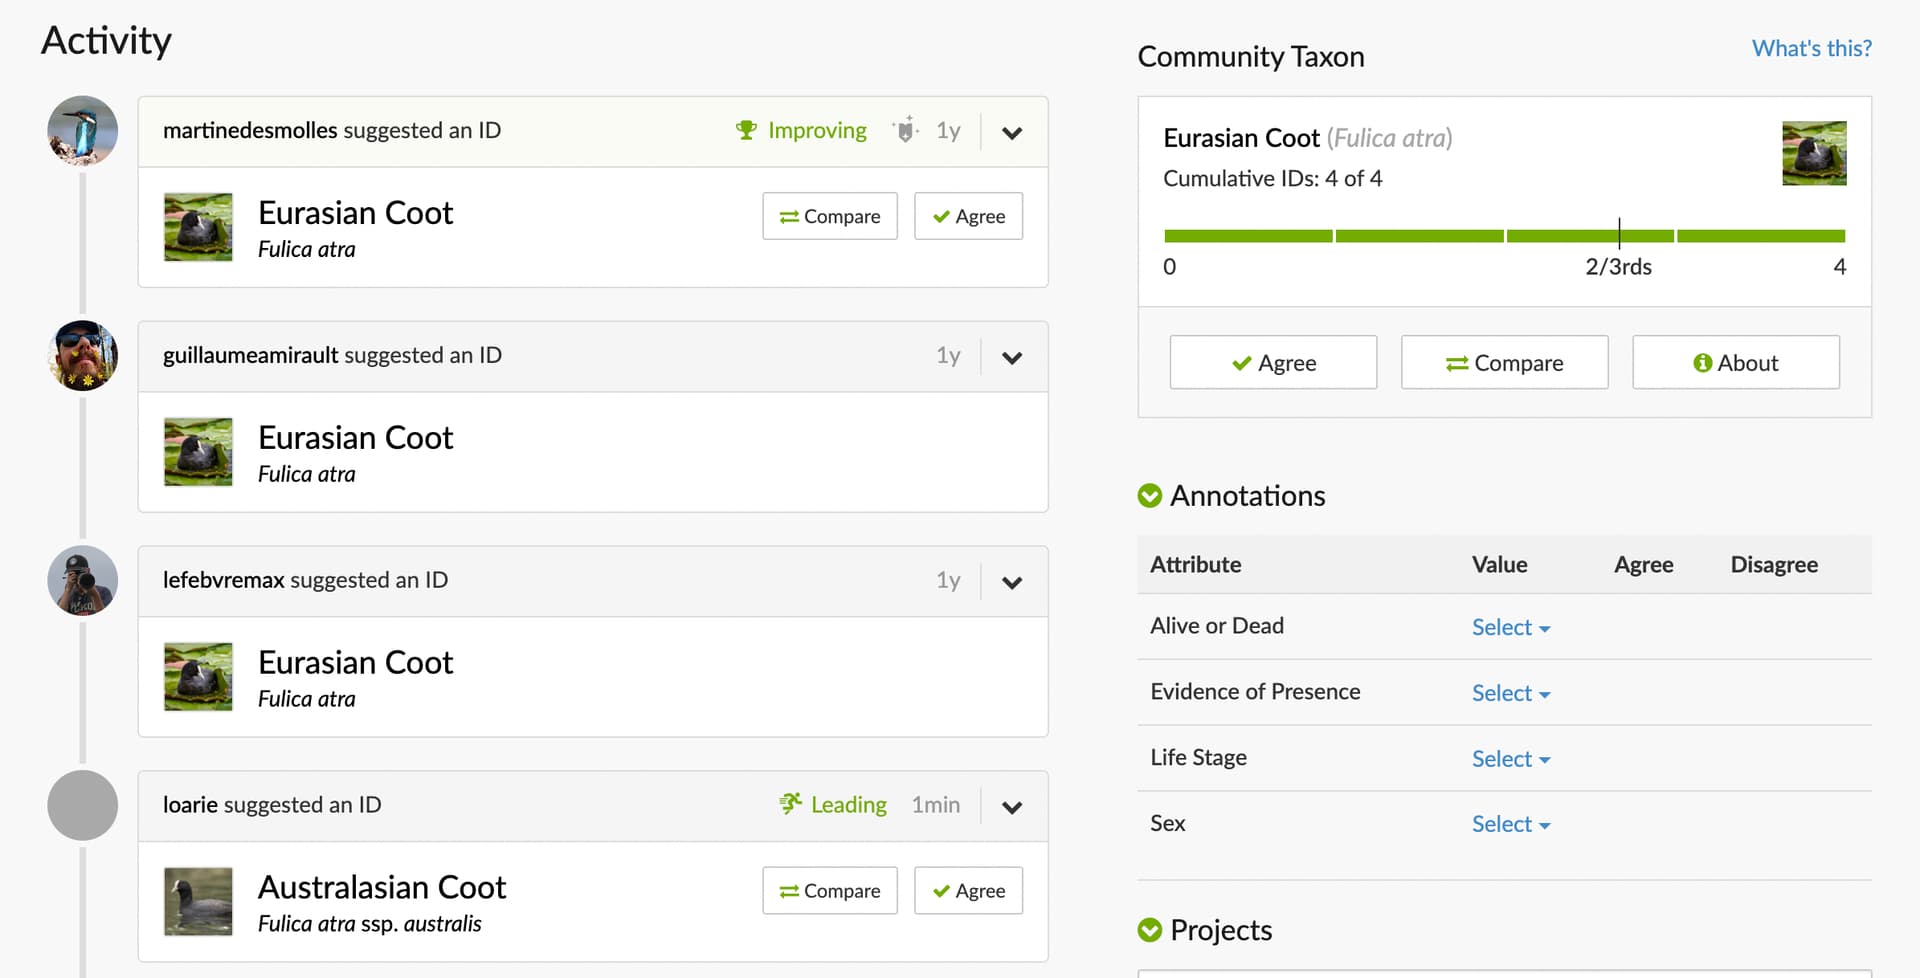Click martinedesmolles' kingfisher avatar
This screenshot has width=1920, height=978.
[x=83, y=131]
